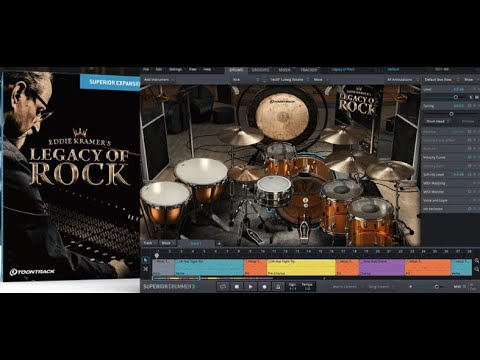Select the scissors cut tool in song track
Image resolution: width=480 pixels, height=360 pixels.
point(146,269)
